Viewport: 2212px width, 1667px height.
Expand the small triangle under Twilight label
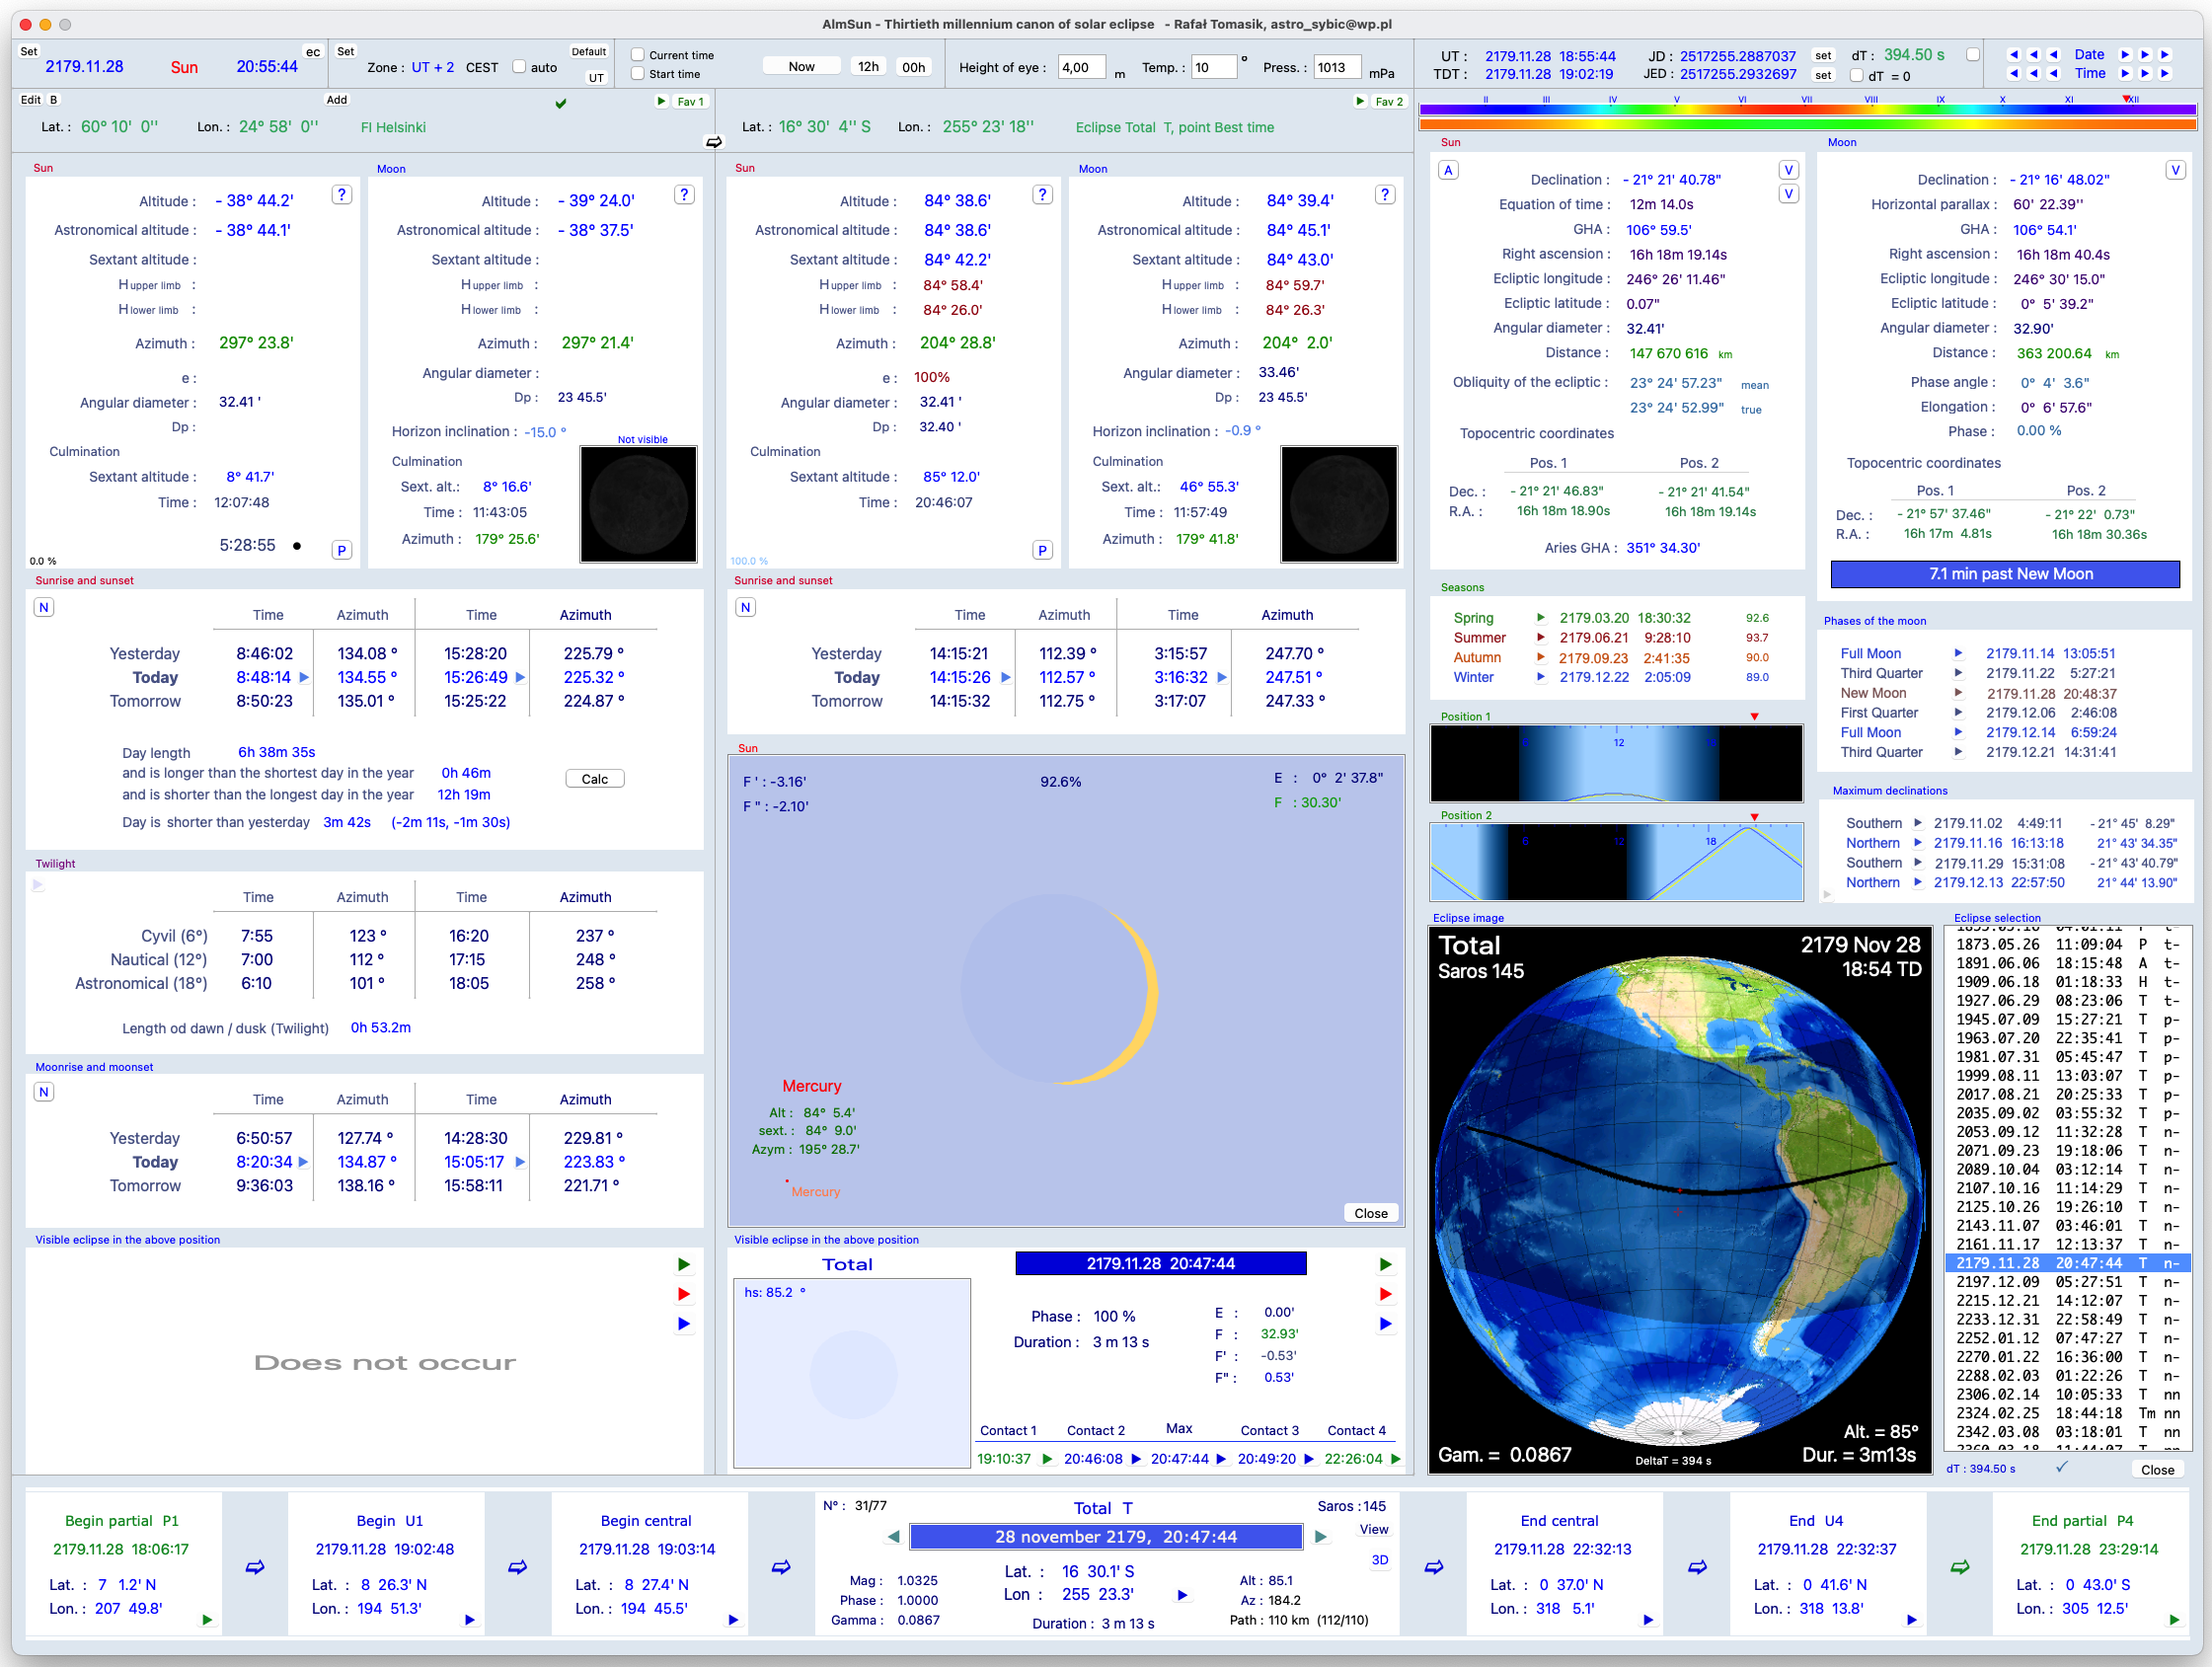[x=38, y=885]
